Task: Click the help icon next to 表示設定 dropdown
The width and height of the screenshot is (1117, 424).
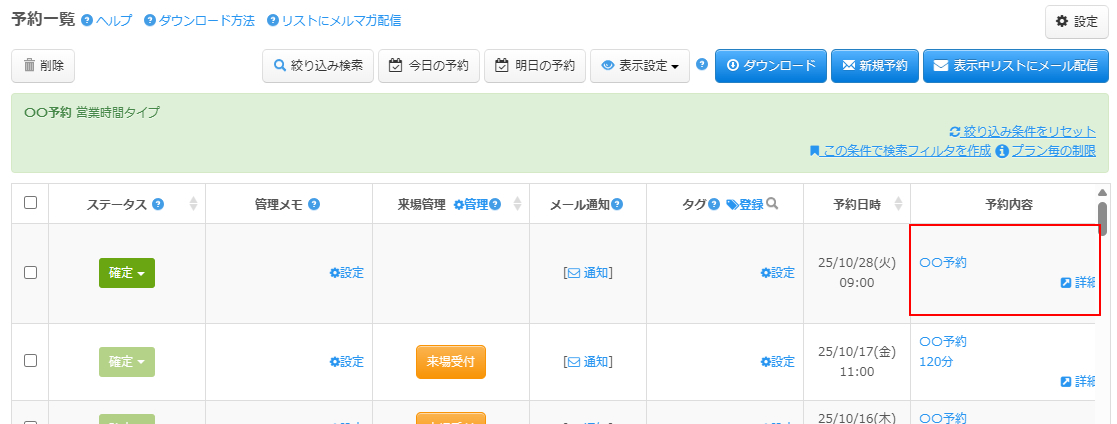Action: click(702, 65)
